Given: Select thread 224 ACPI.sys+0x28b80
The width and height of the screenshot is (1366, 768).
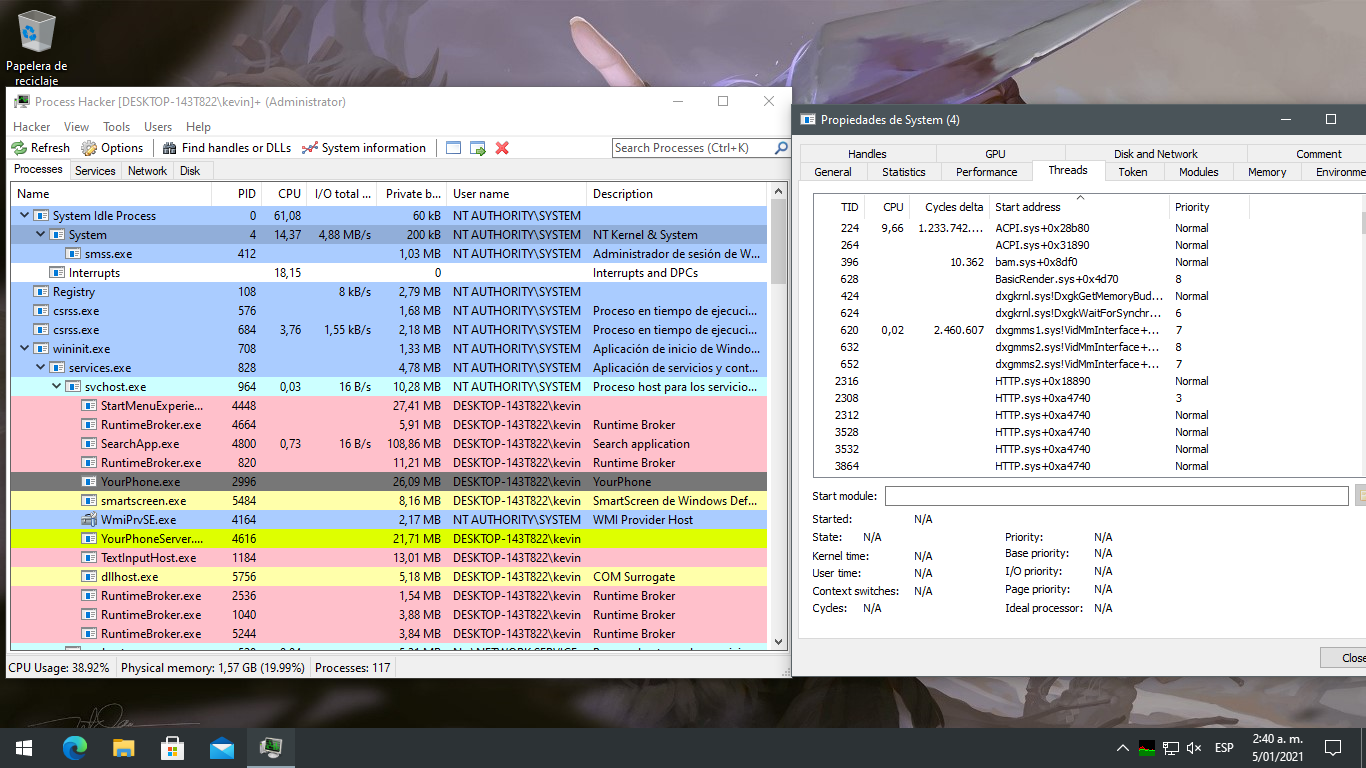Looking at the screenshot, I should tap(1087, 228).
